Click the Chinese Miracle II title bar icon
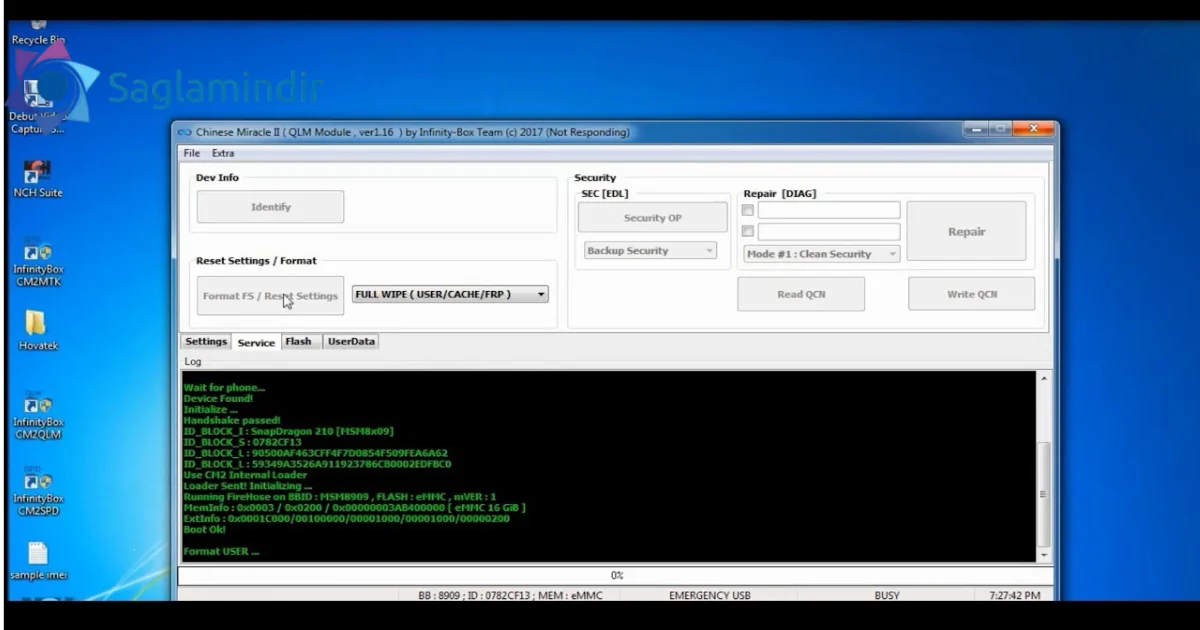 coord(184,132)
